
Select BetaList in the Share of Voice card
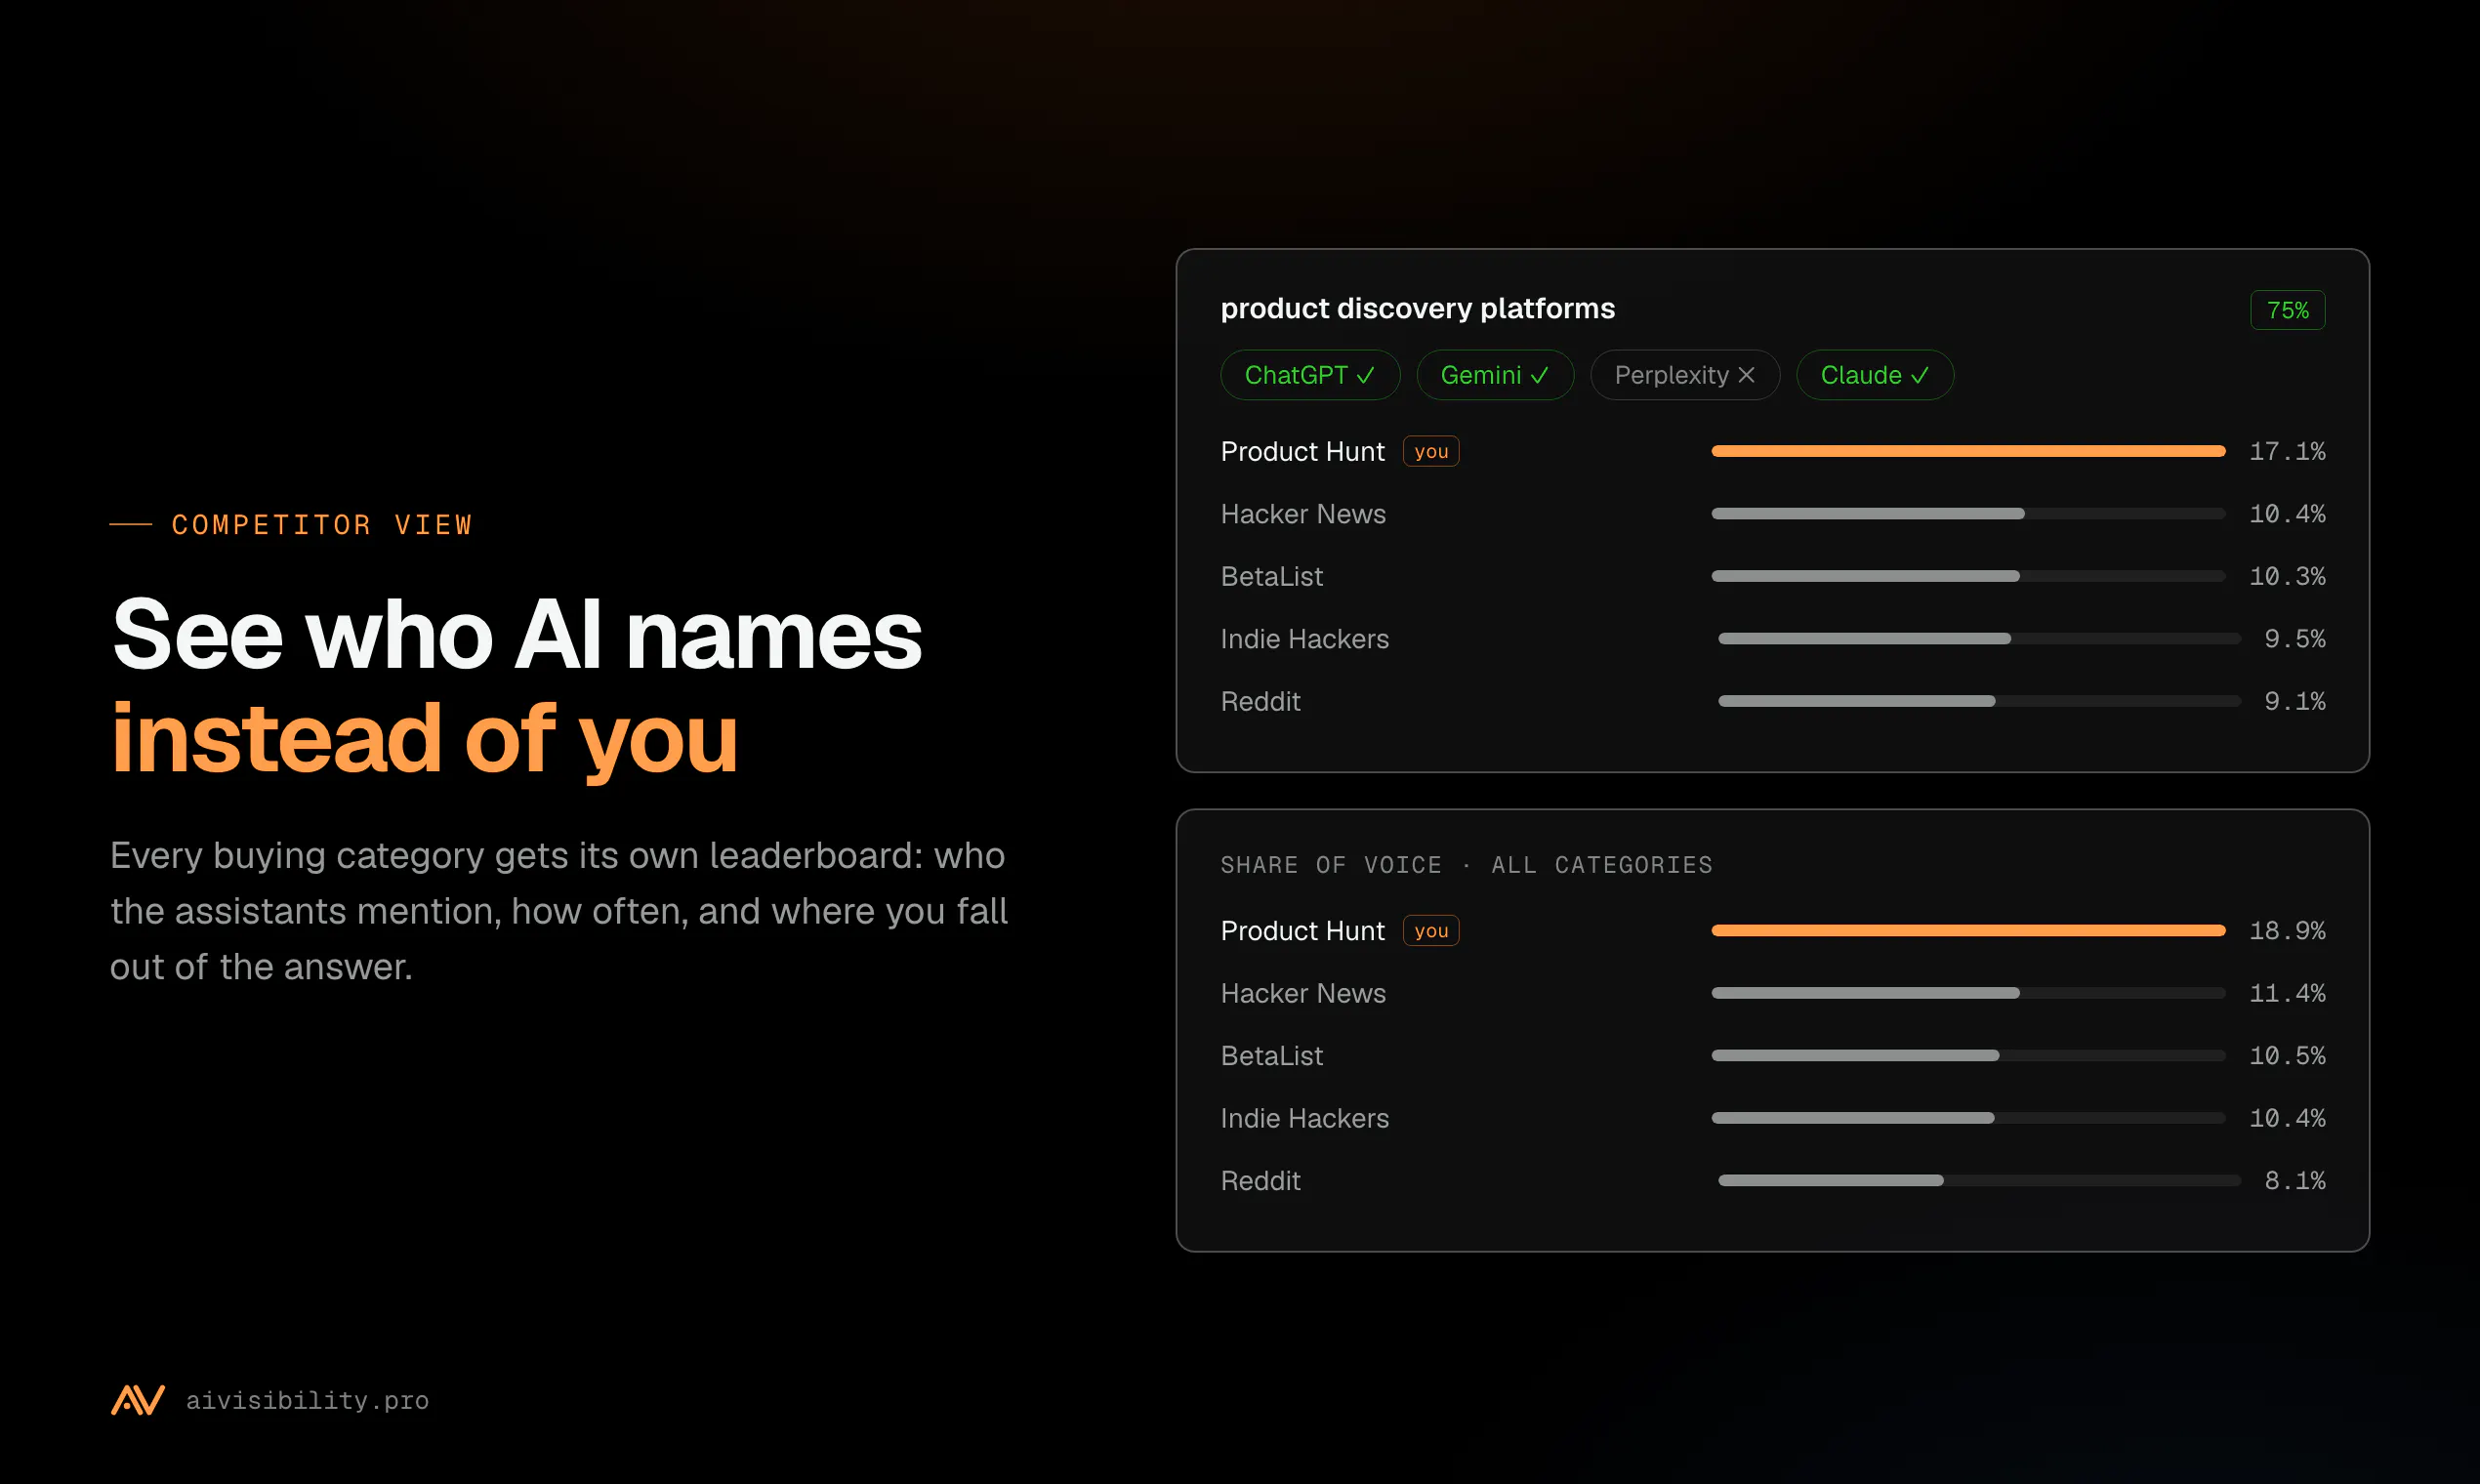coord(1271,1056)
